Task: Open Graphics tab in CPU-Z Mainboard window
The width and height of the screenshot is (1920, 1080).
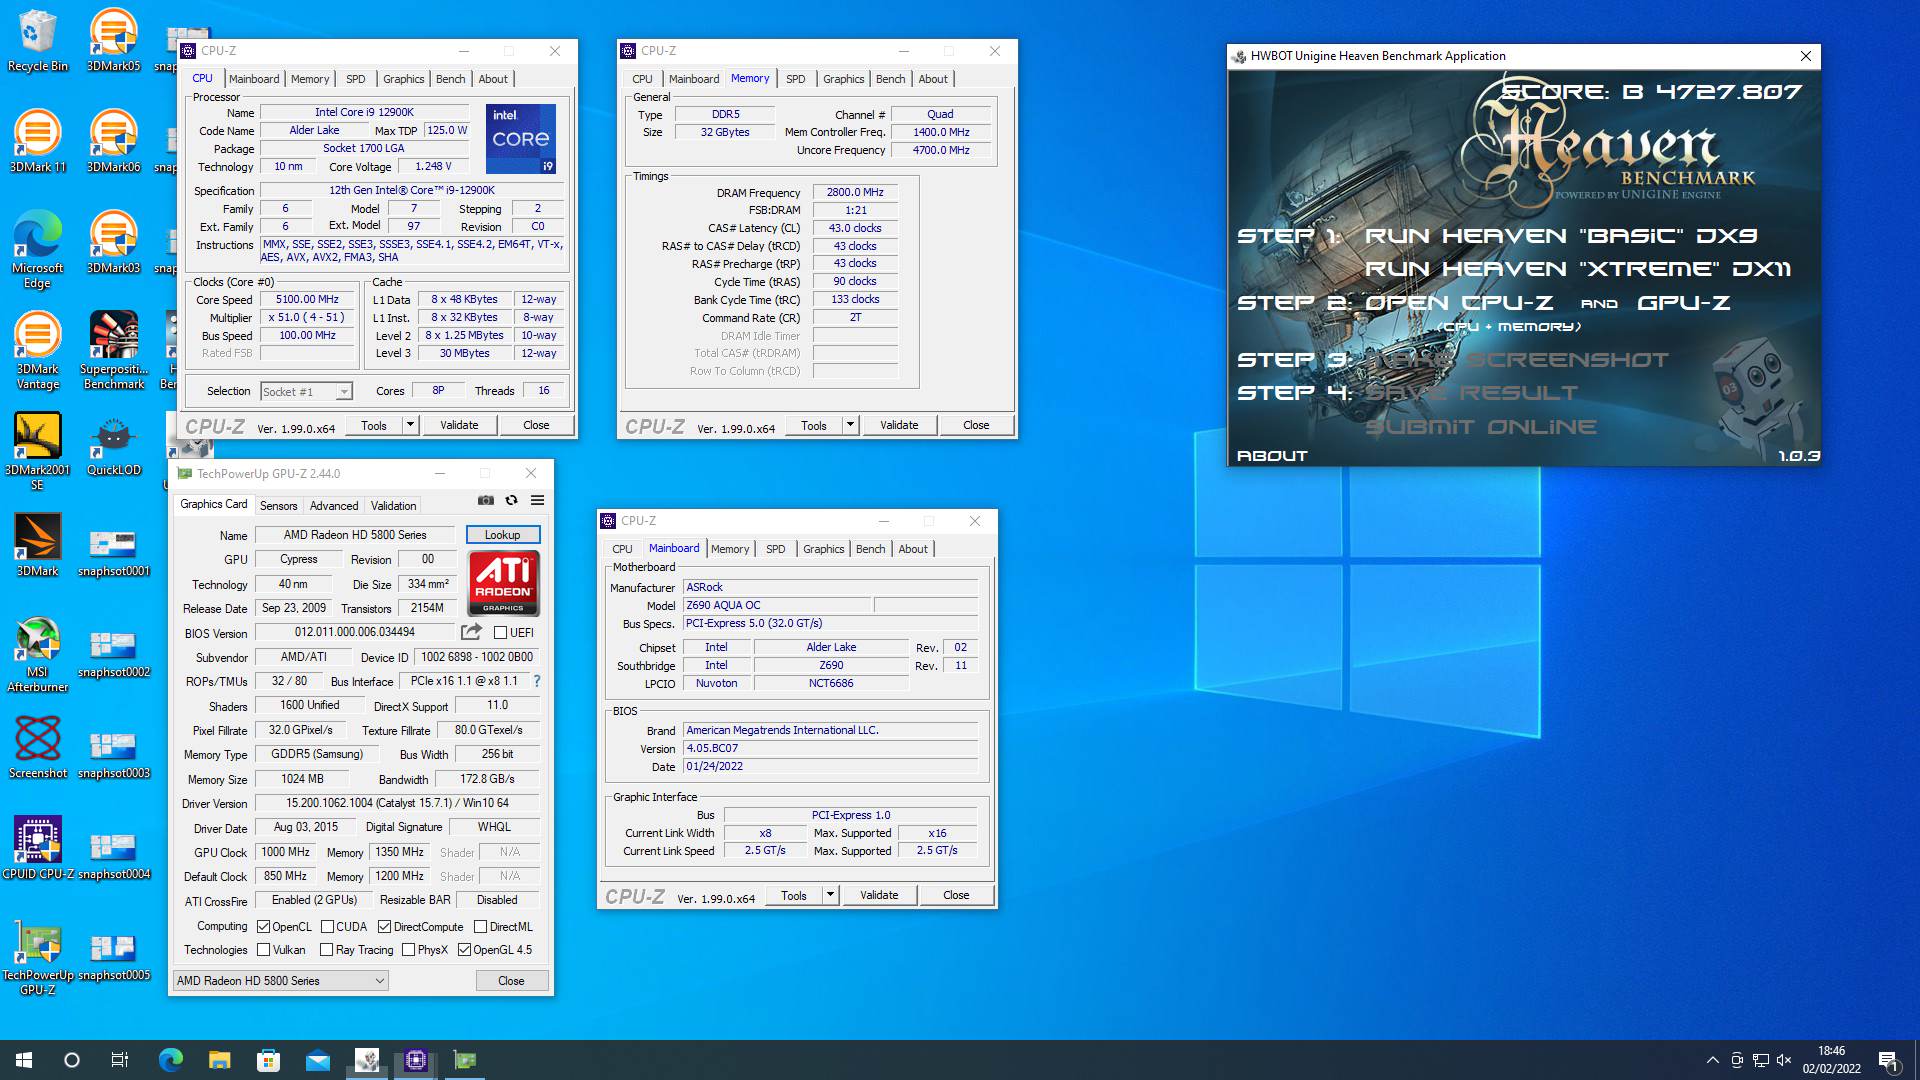Action: (x=823, y=549)
